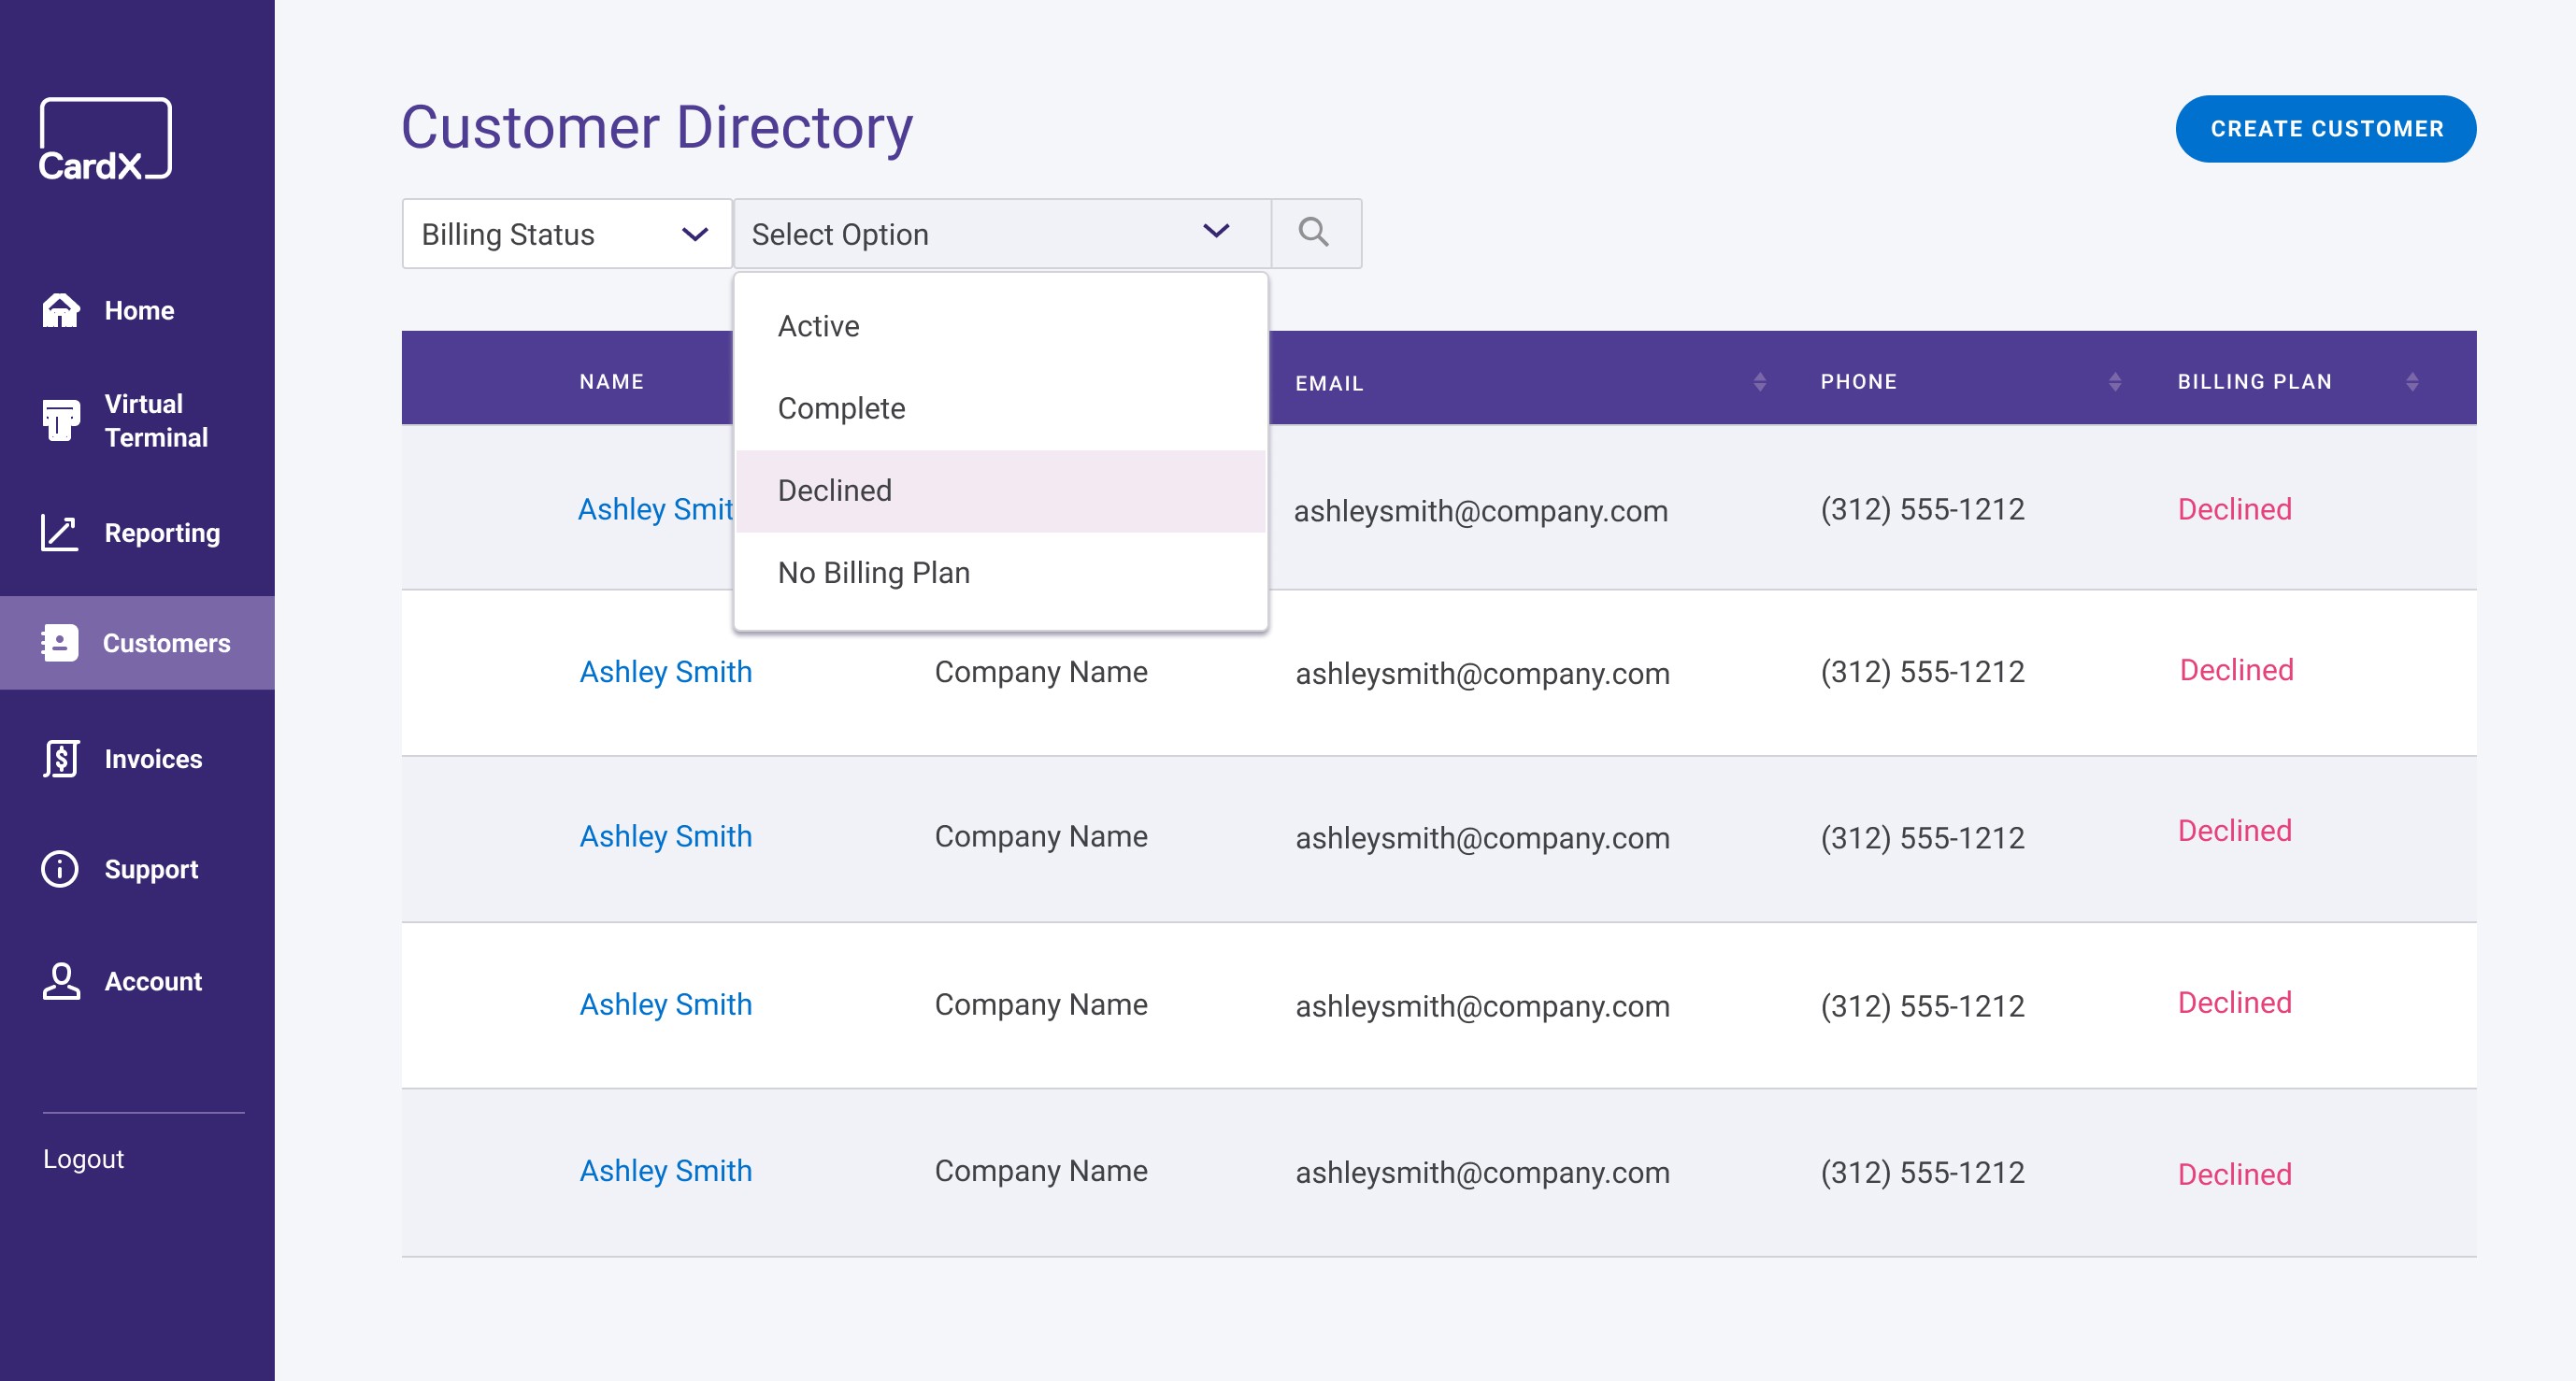Click the phone number in the first row
The image size is (2576, 1381).
click(x=1922, y=509)
